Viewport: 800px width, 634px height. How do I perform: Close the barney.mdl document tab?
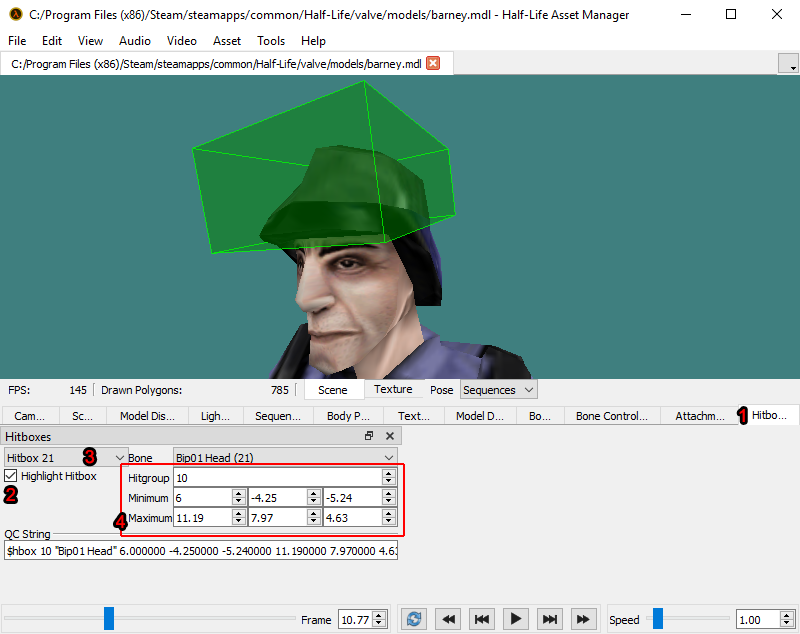[x=433, y=63]
